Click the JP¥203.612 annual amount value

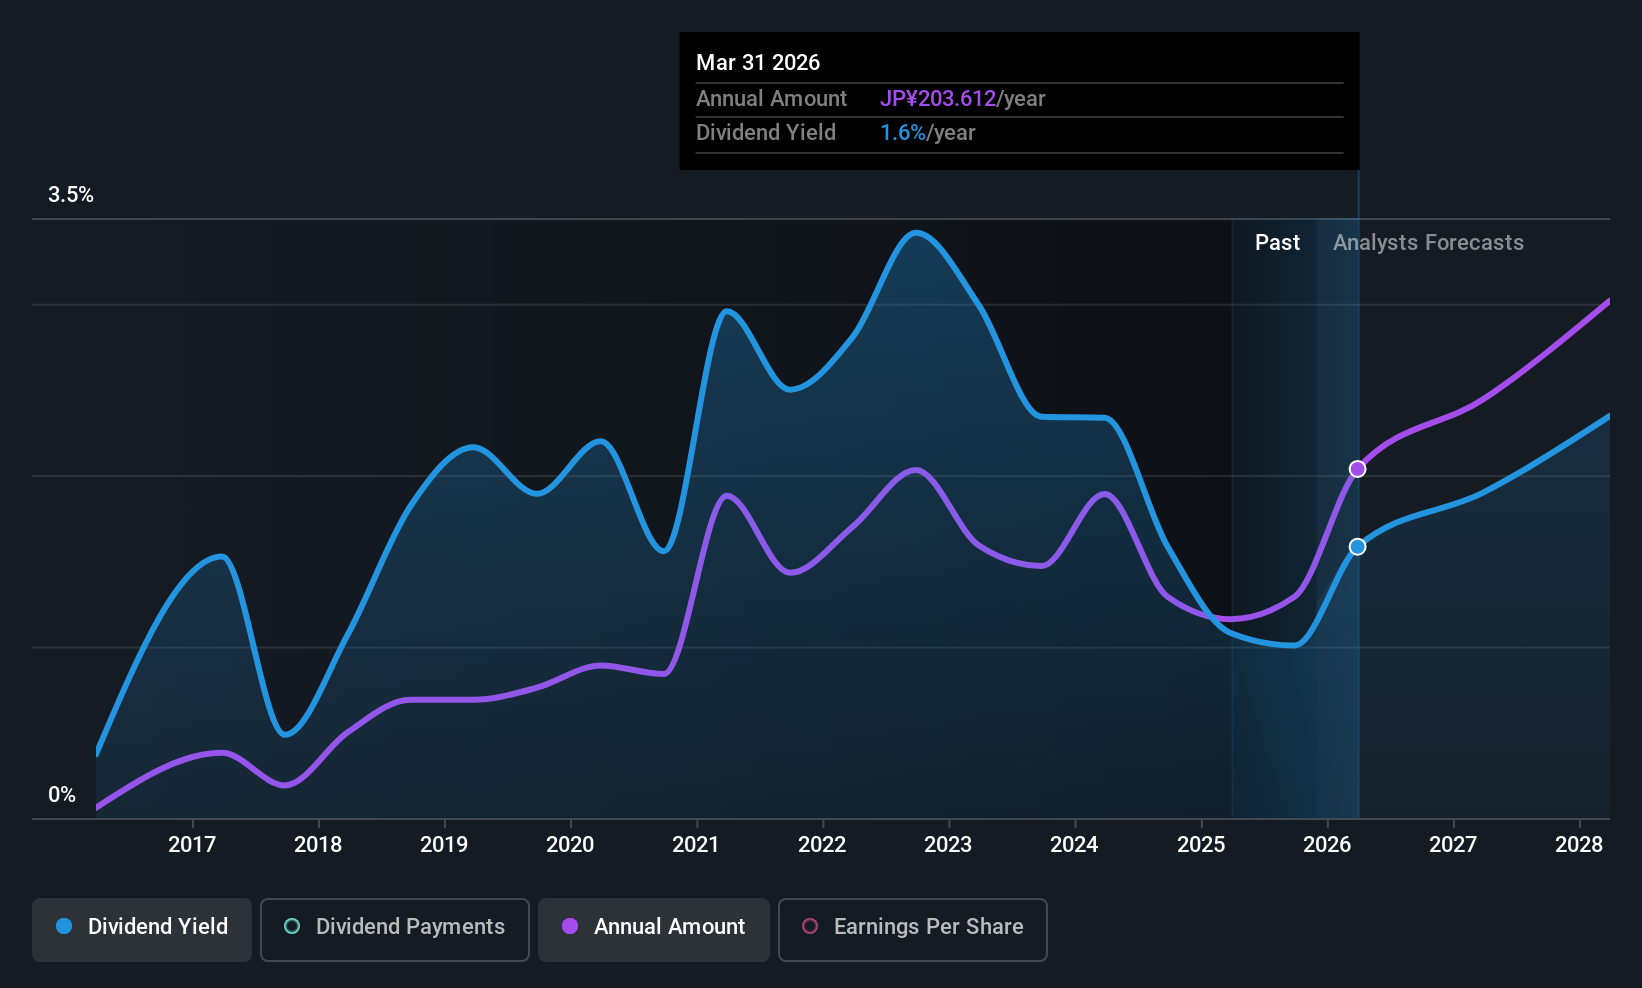point(938,99)
